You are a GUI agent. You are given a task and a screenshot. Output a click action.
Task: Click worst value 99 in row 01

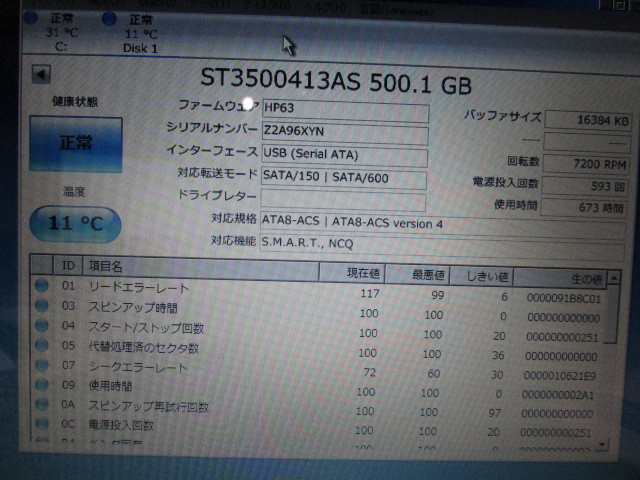pos(438,295)
